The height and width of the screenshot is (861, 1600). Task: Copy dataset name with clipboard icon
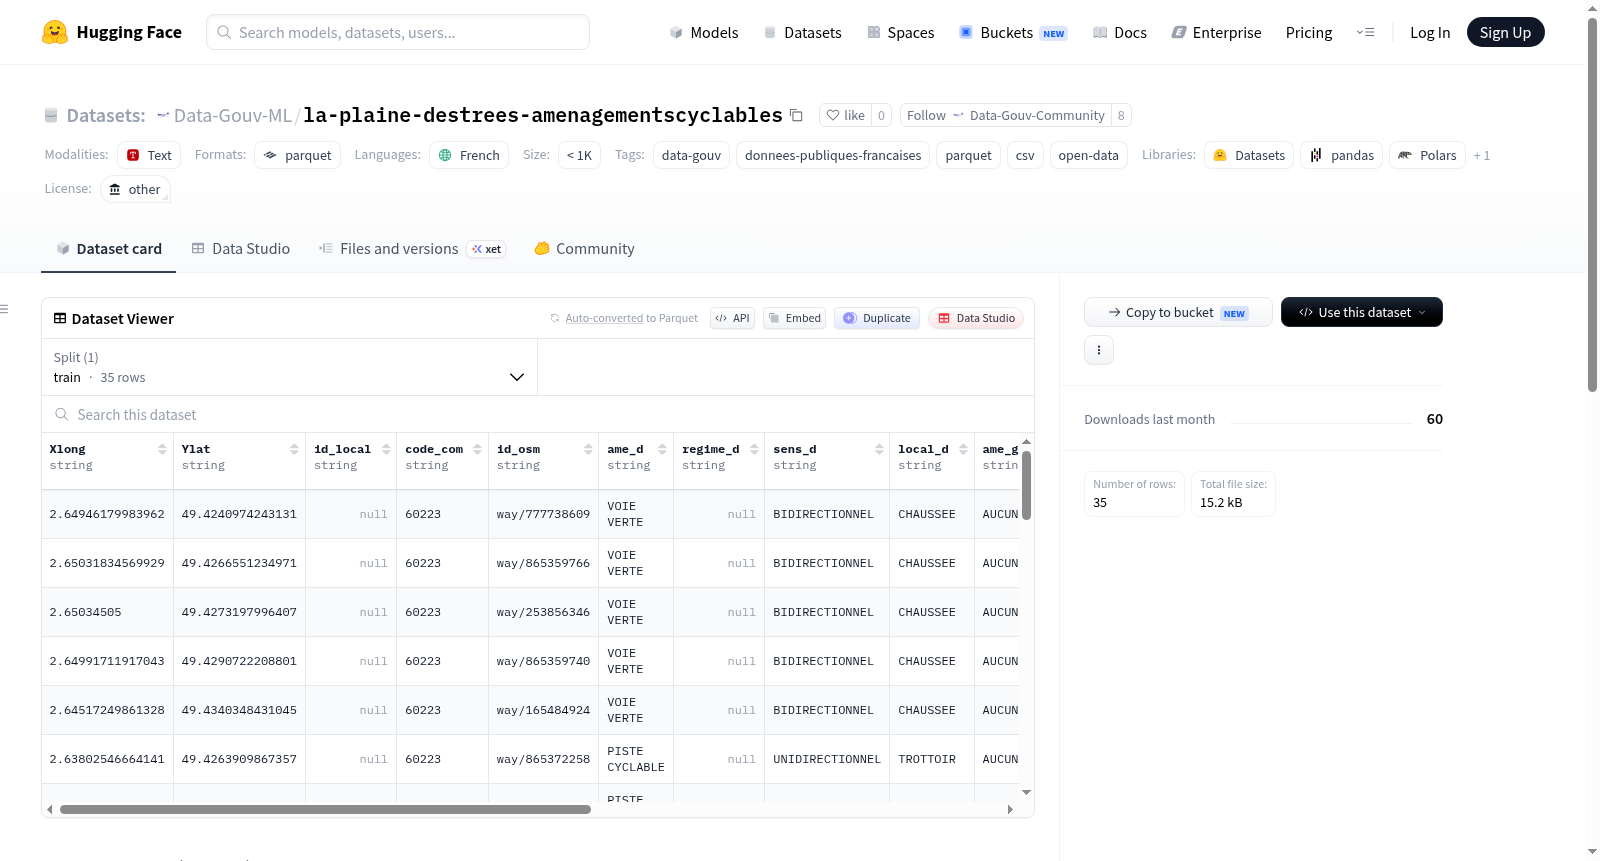pyautogui.click(x=796, y=115)
